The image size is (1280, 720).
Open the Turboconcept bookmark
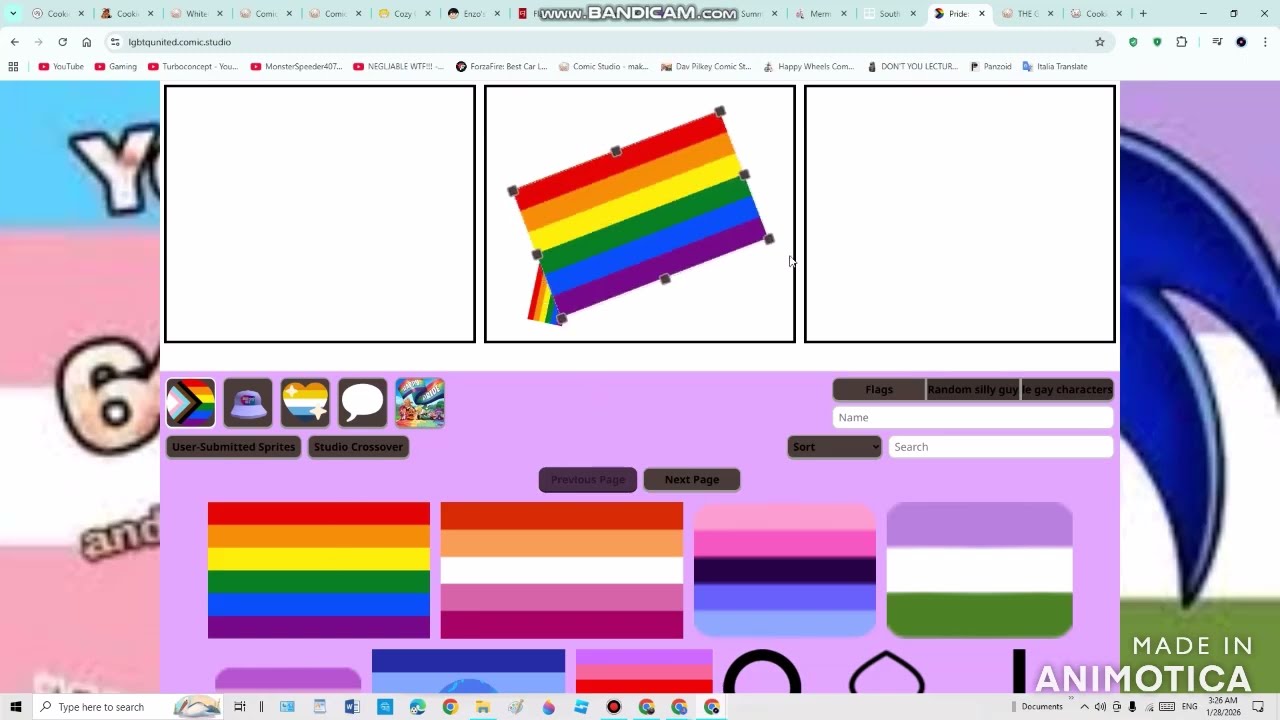coord(193,66)
